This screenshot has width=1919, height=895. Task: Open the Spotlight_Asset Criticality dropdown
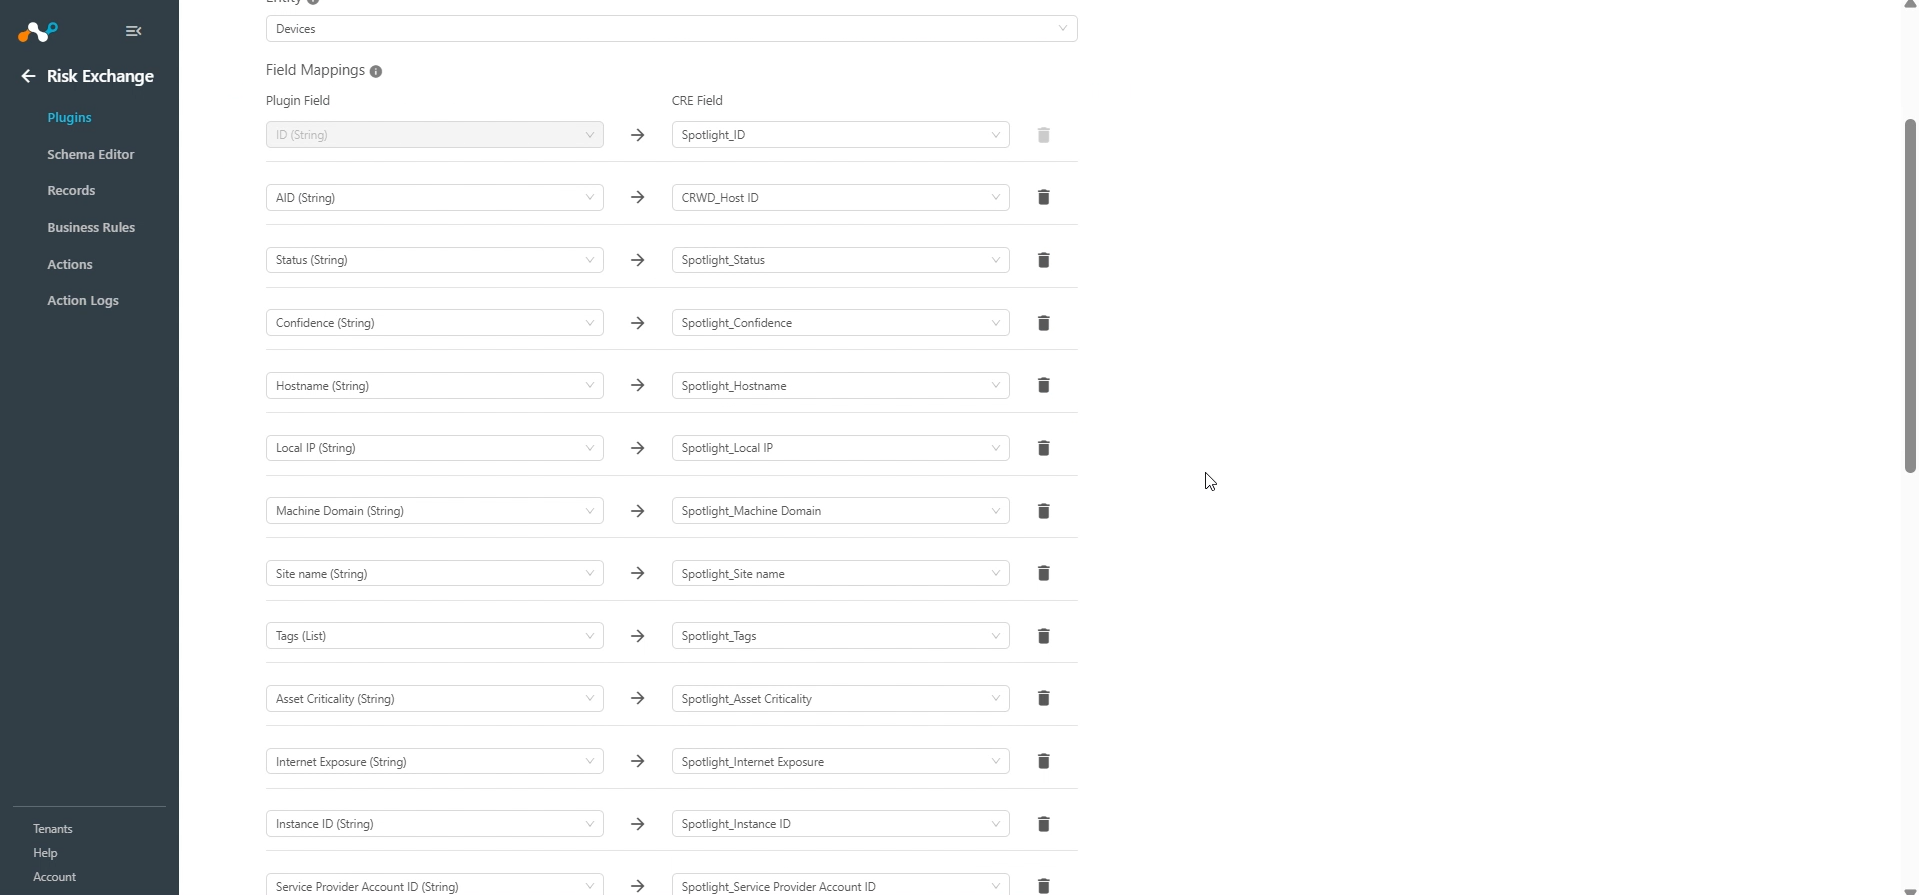point(840,699)
